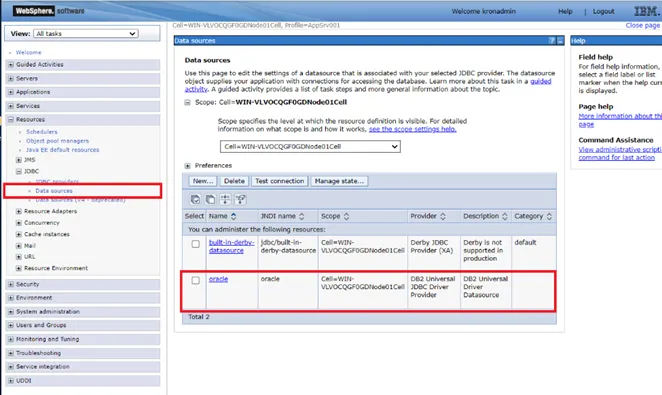This screenshot has width=662, height=395.
Task: Click the Select All Items toolbar icon
Action: 195,199
